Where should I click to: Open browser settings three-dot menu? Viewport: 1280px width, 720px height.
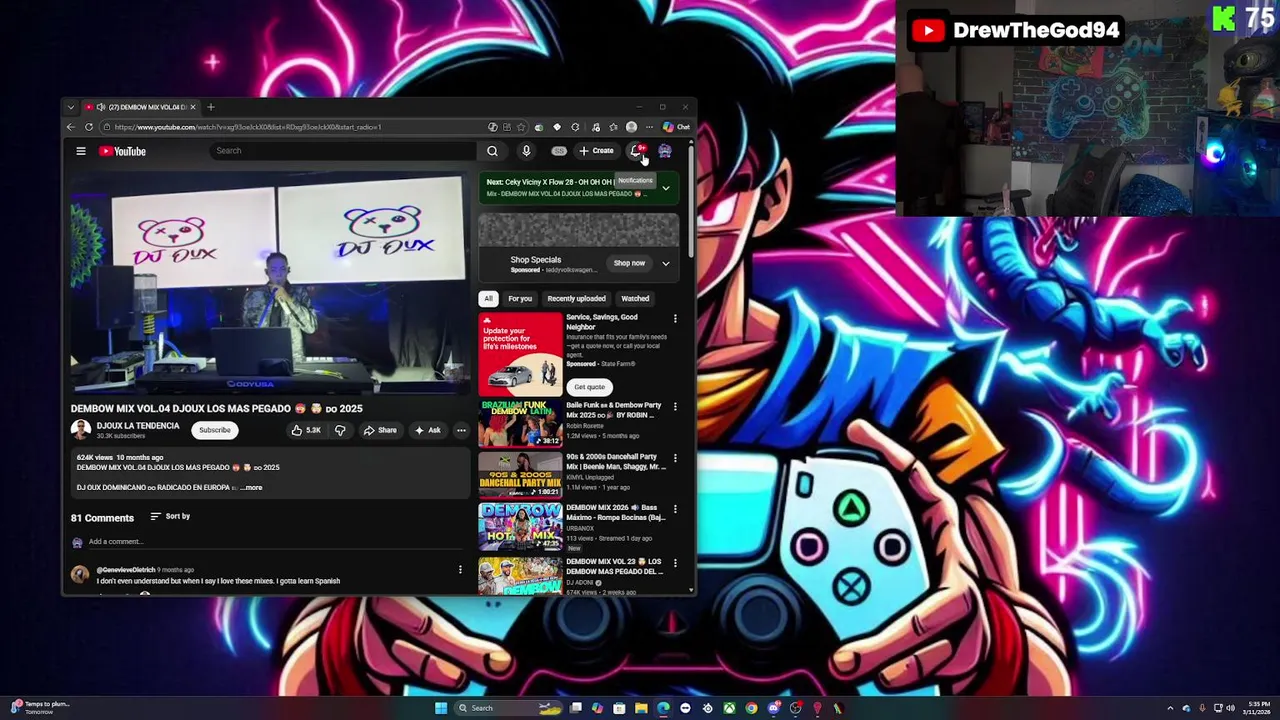click(x=649, y=127)
